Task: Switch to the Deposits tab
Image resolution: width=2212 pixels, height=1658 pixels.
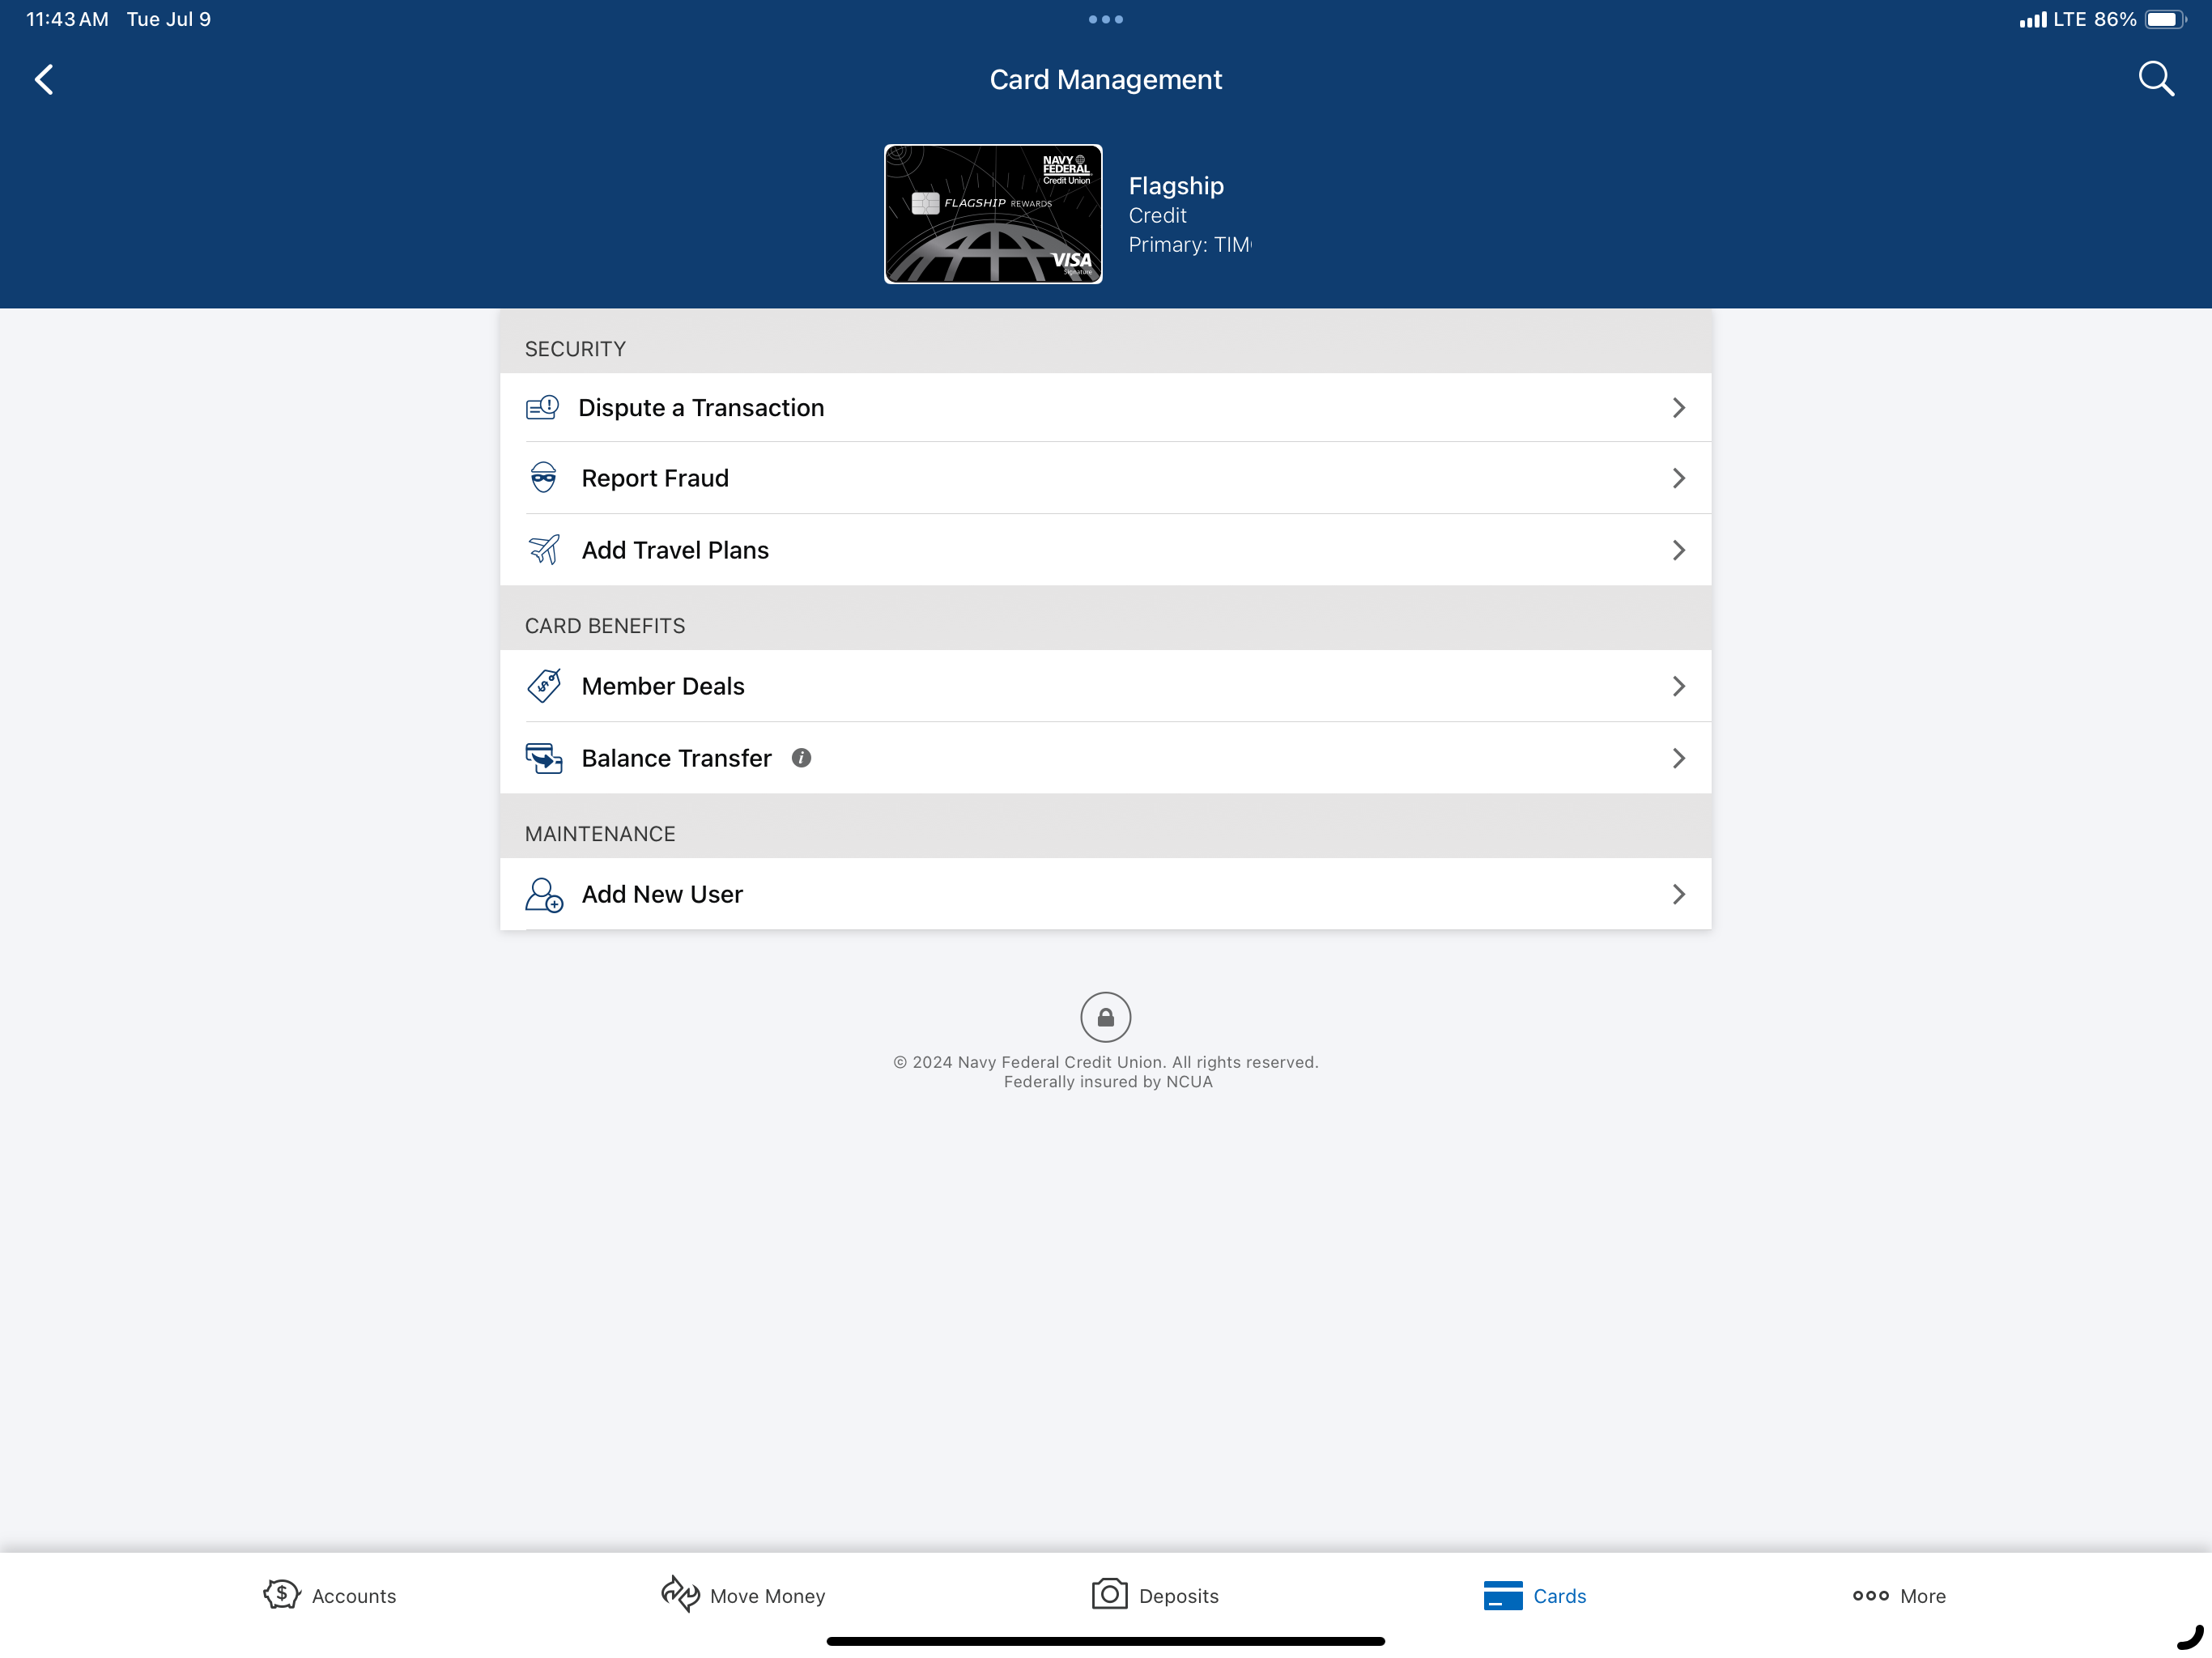Action: click(x=1155, y=1595)
